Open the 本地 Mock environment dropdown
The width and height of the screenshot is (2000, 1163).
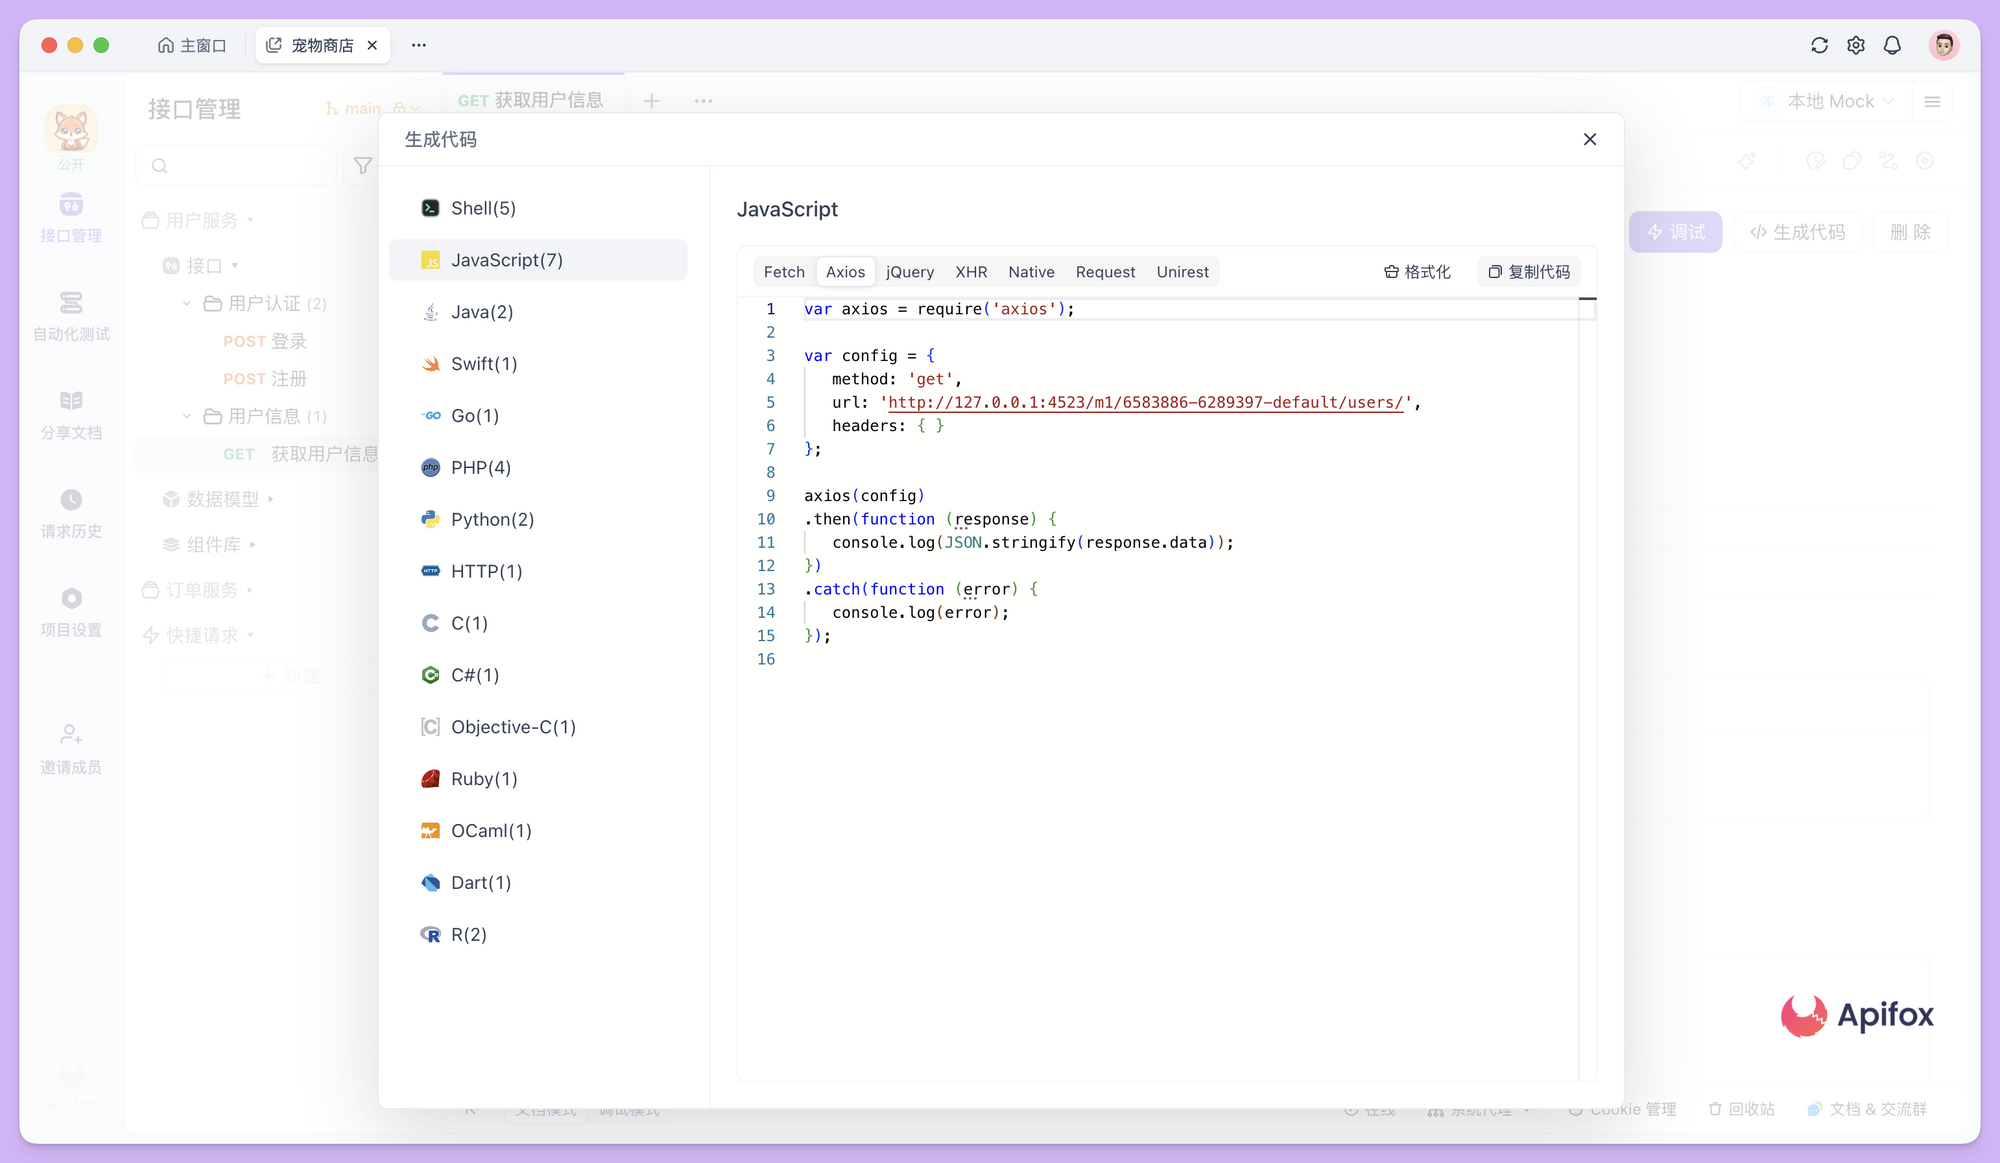[x=1823, y=101]
